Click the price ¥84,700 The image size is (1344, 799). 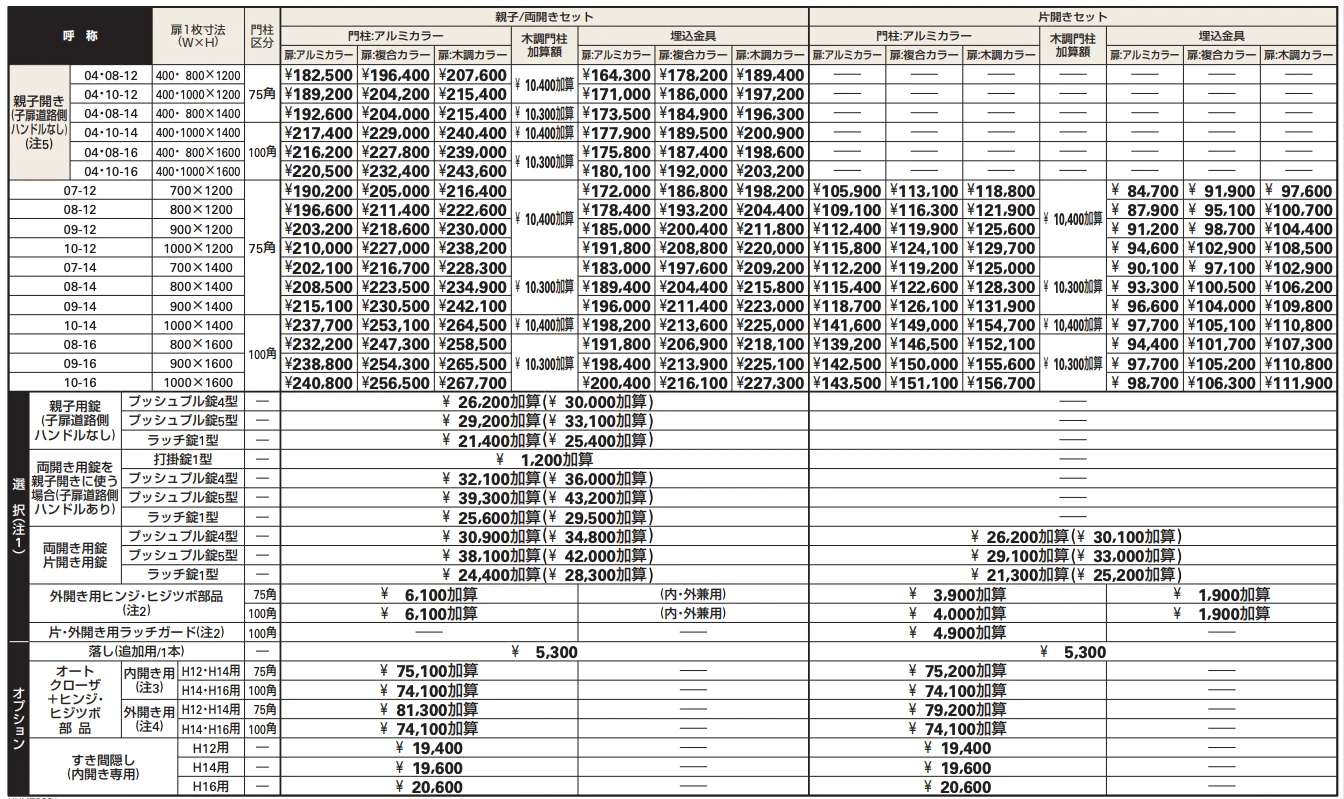pyautogui.click(x=1147, y=191)
